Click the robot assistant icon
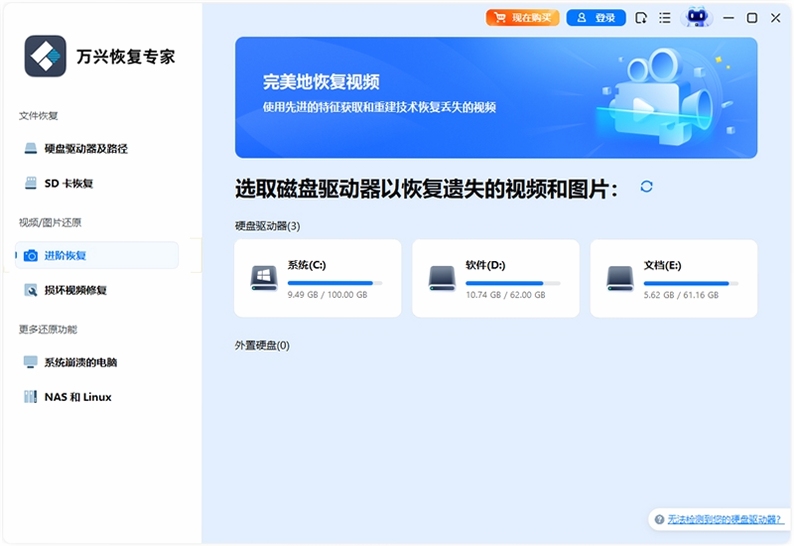The image size is (794, 546). (697, 17)
